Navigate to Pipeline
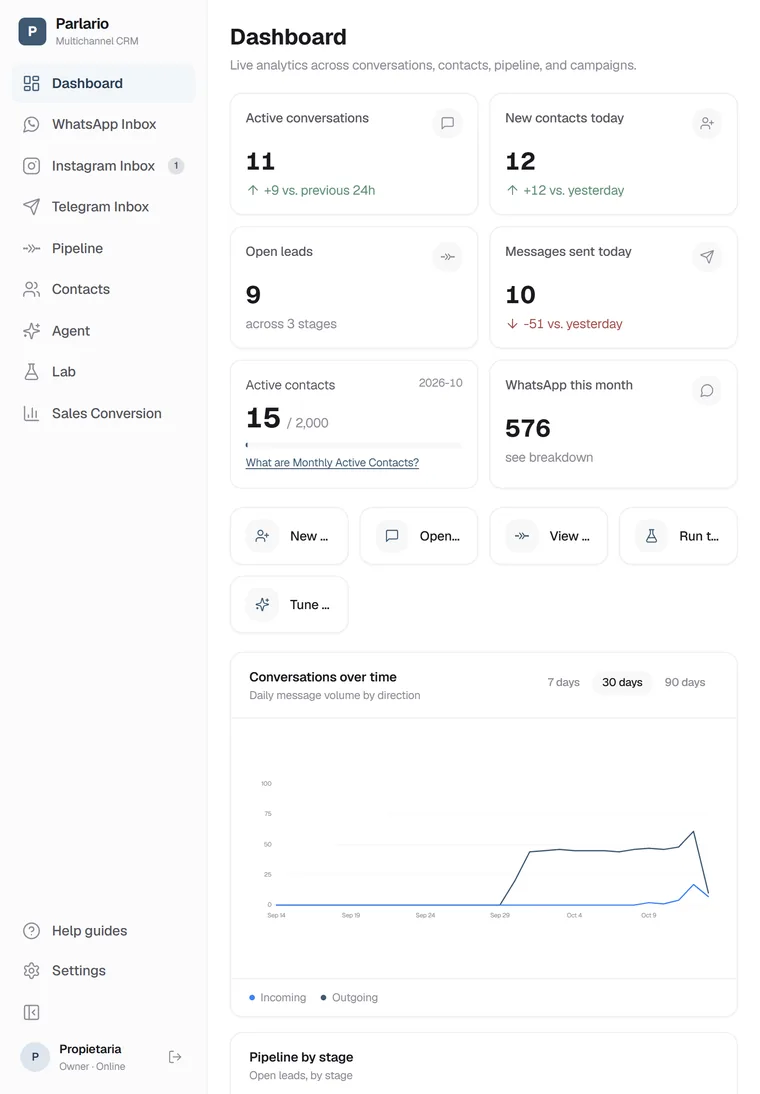The width and height of the screenshot is (760, 1094). click(103, 248)
